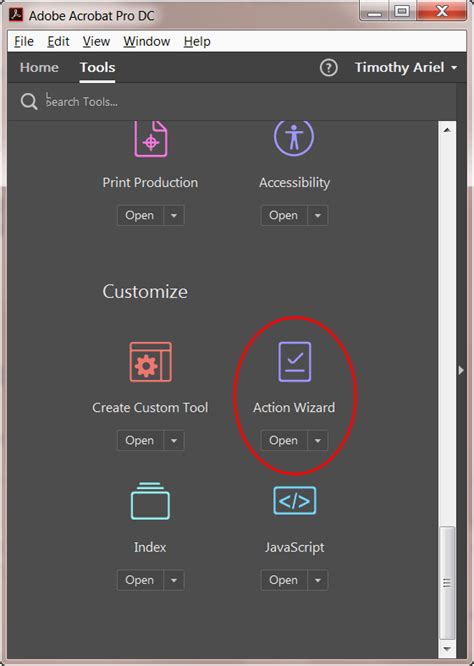The image size is (474, 666).
Task: Open the Window menu
Action: (147, 42)
